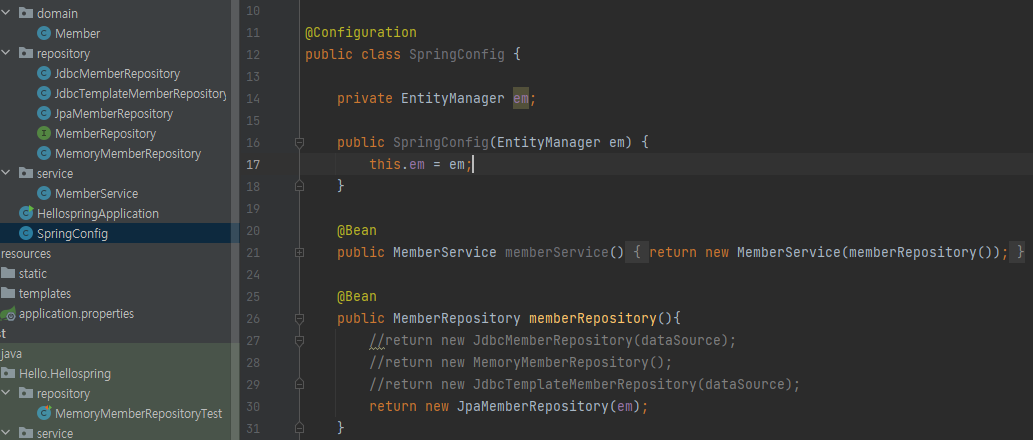Click the Hello.Hellospring package icon

(8, 373)
